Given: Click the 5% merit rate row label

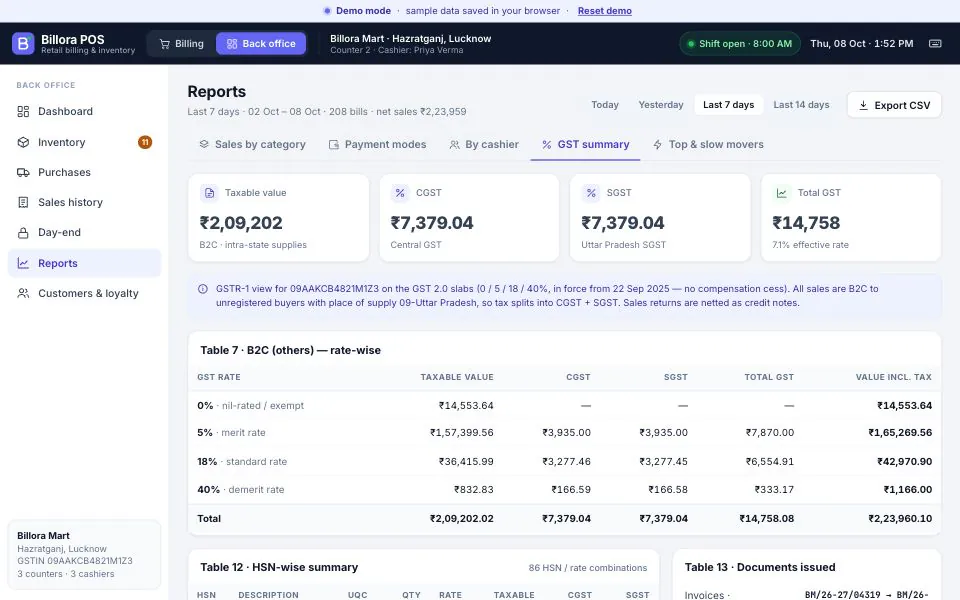Looking at the screenshot, I should (231, 433).
